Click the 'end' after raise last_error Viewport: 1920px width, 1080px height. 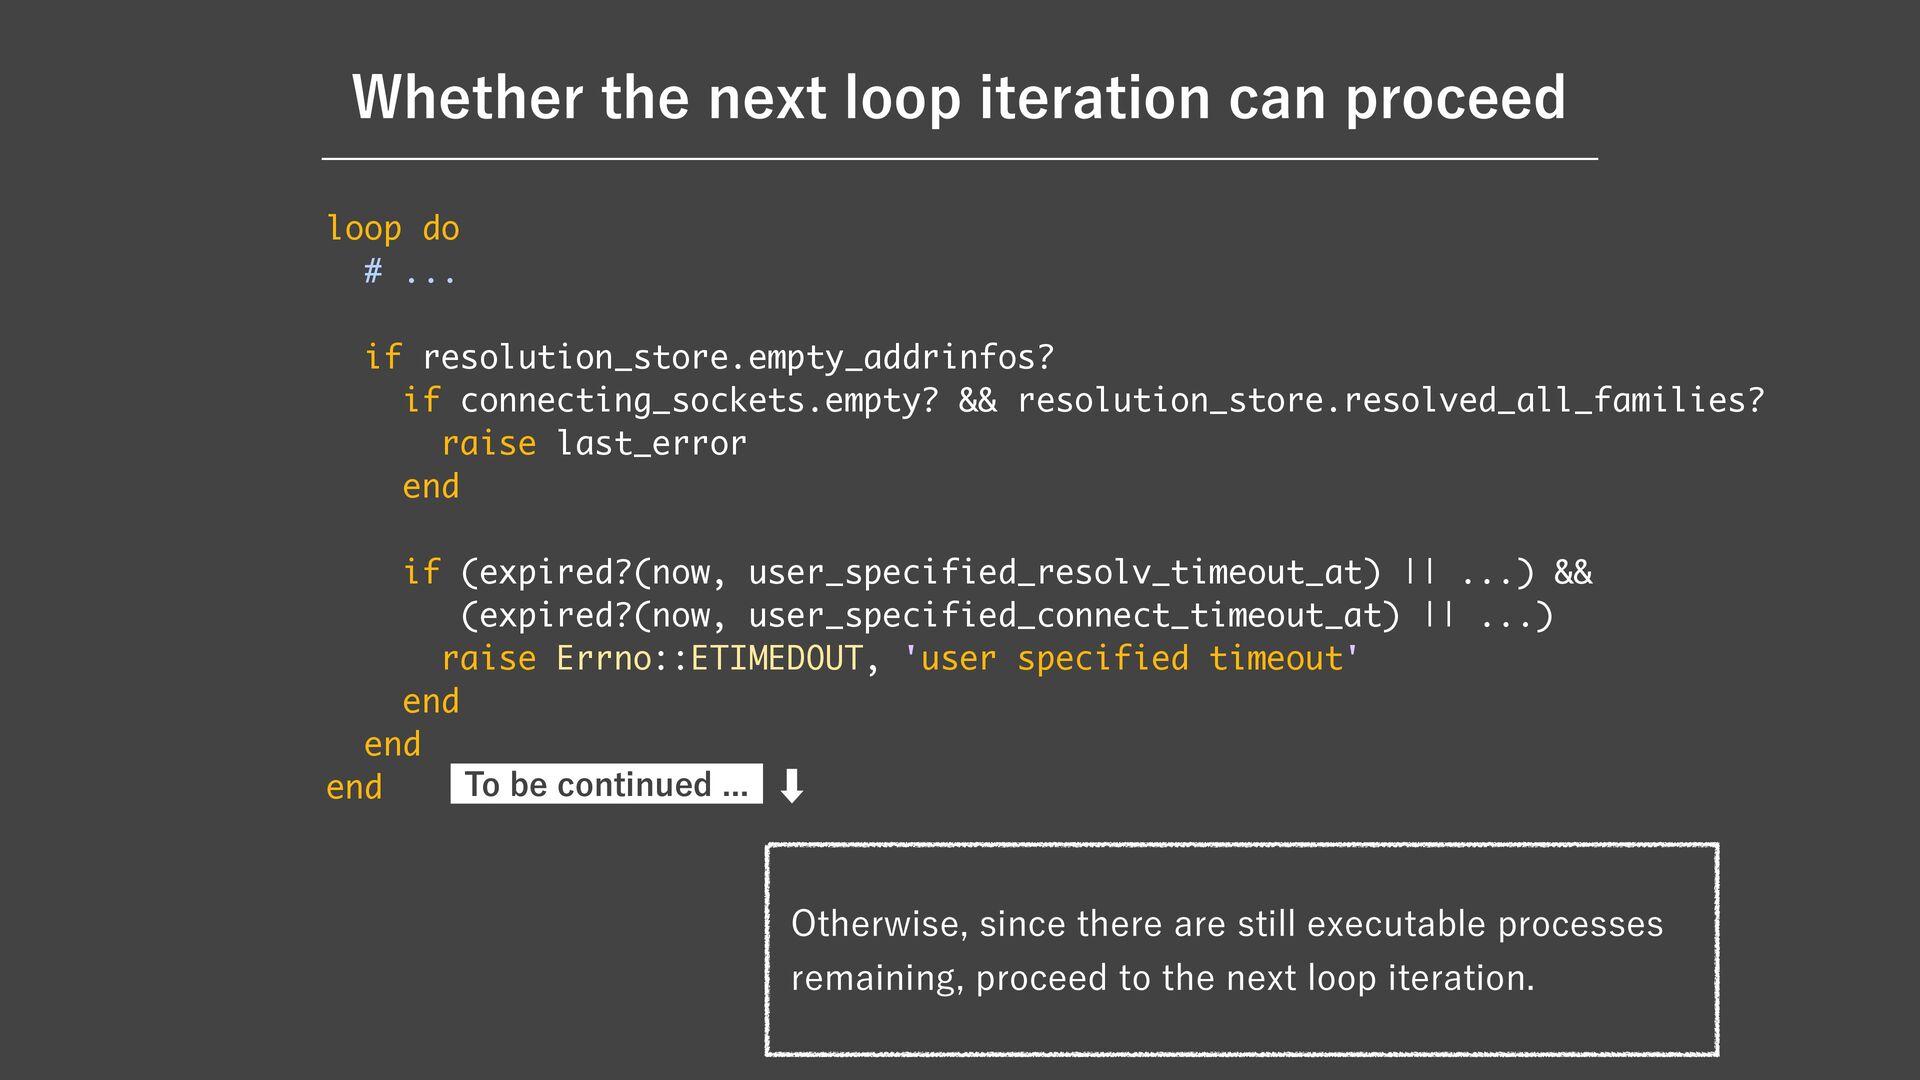pyautogui.click(x=430, y=486)
